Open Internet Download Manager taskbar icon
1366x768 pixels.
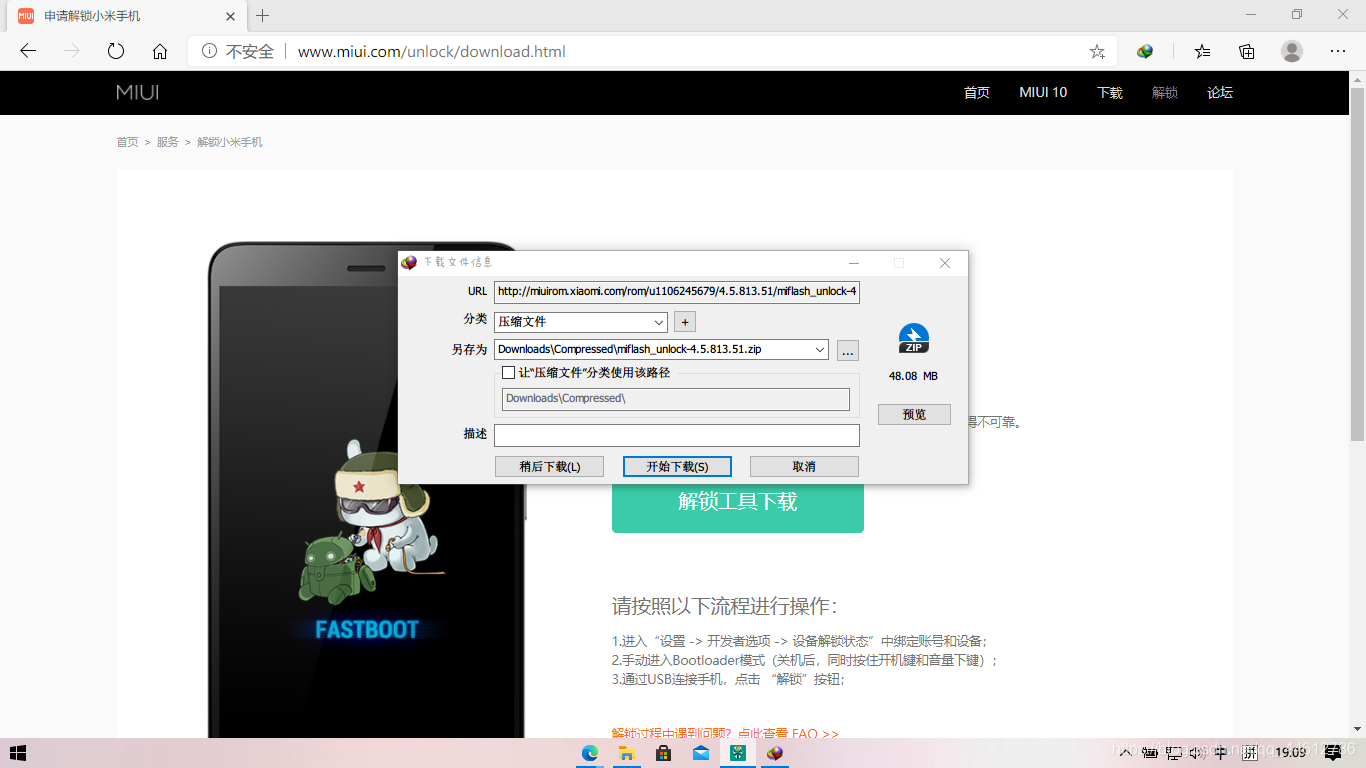point(775,753)
